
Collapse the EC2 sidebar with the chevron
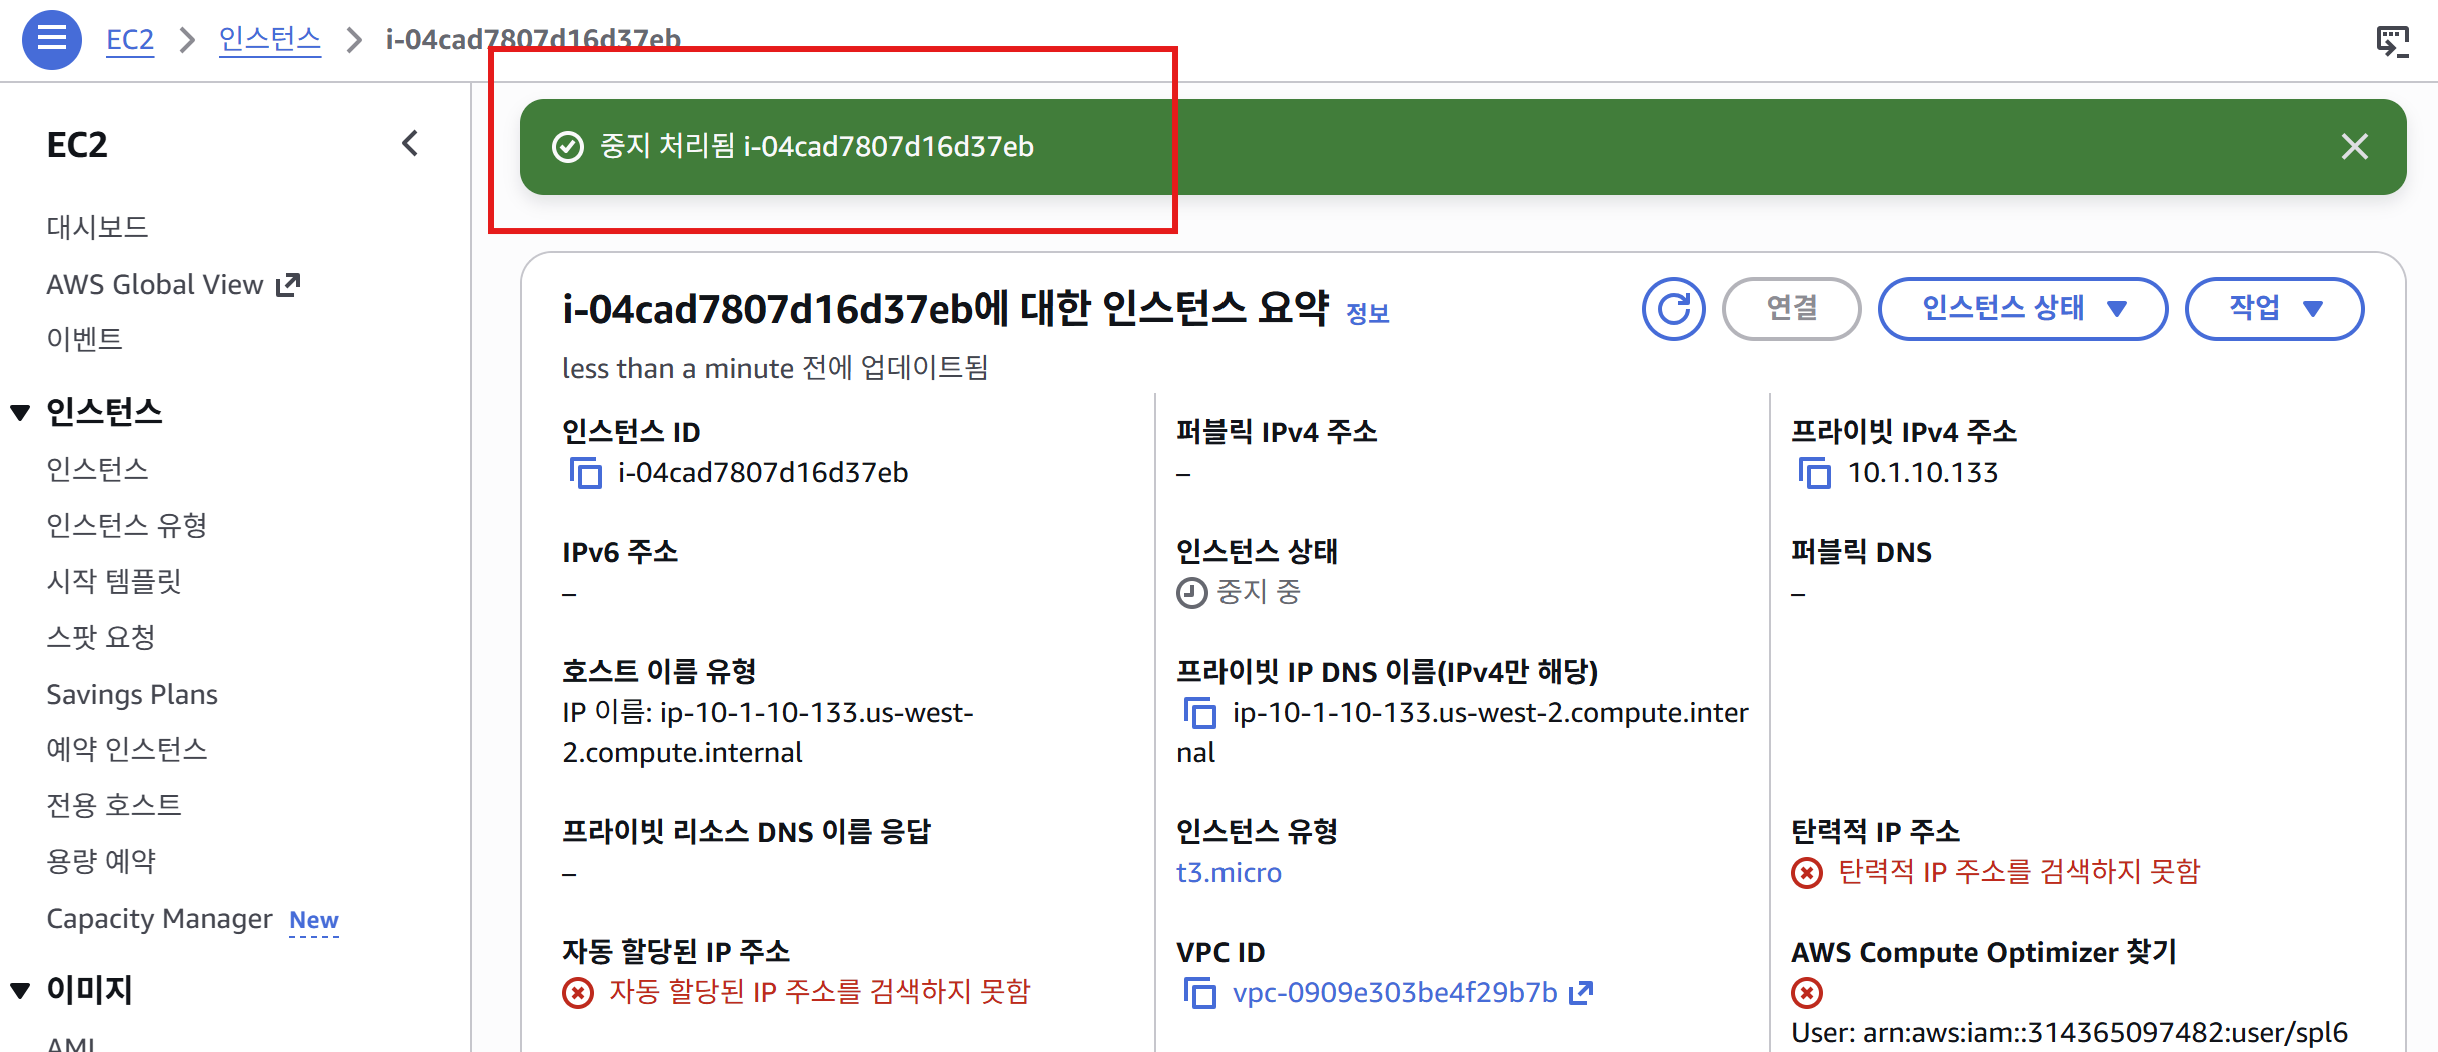410,143
